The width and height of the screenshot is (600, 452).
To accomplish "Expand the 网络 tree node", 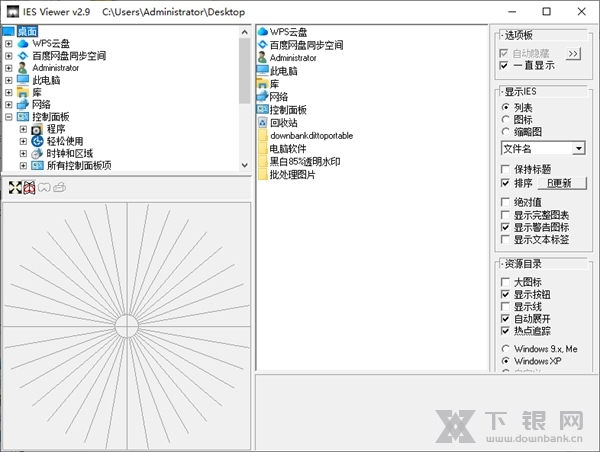I will (9, 104).
